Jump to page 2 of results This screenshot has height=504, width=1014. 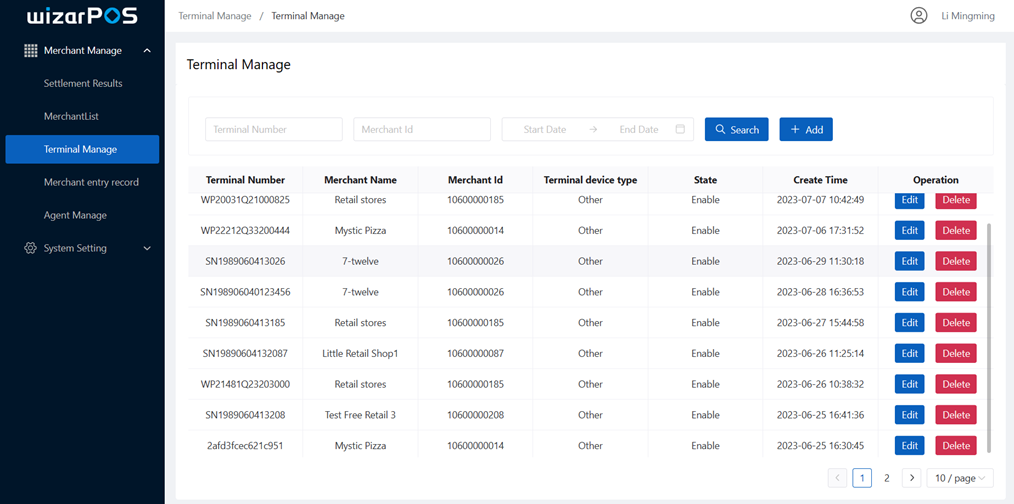886,478
